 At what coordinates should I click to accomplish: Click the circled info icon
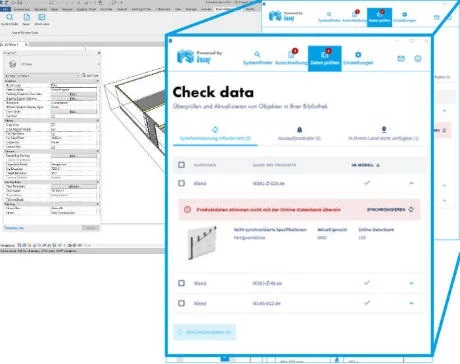tap(418, 59)
